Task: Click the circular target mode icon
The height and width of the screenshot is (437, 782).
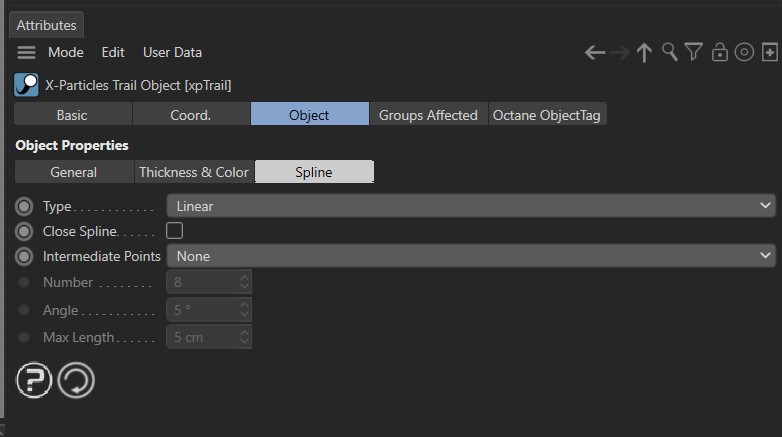Action: coord(744,52)
